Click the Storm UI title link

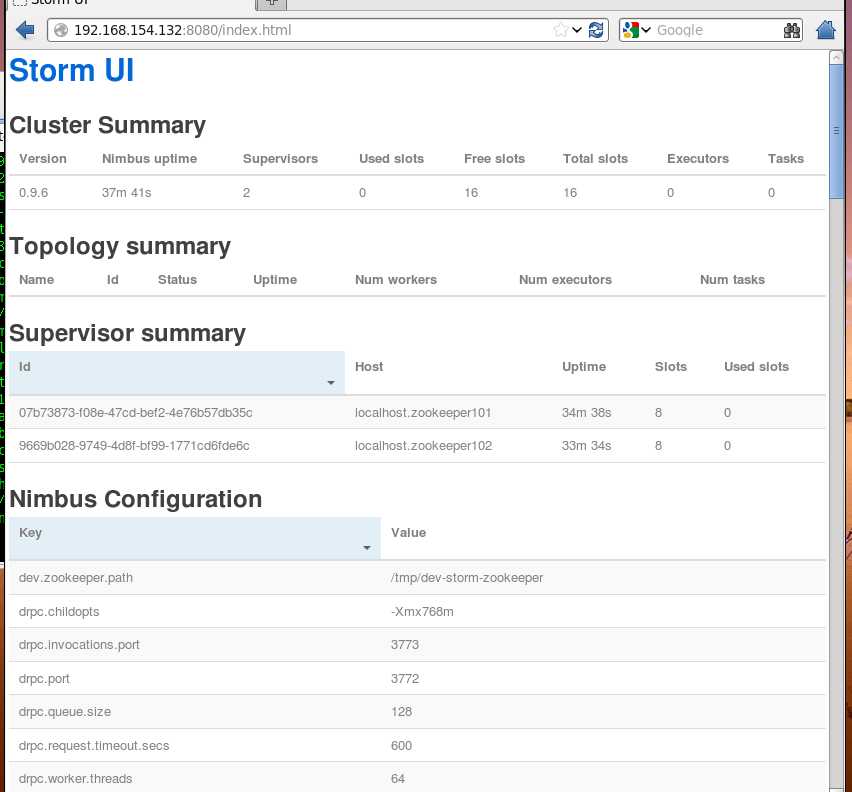[72, 70]
